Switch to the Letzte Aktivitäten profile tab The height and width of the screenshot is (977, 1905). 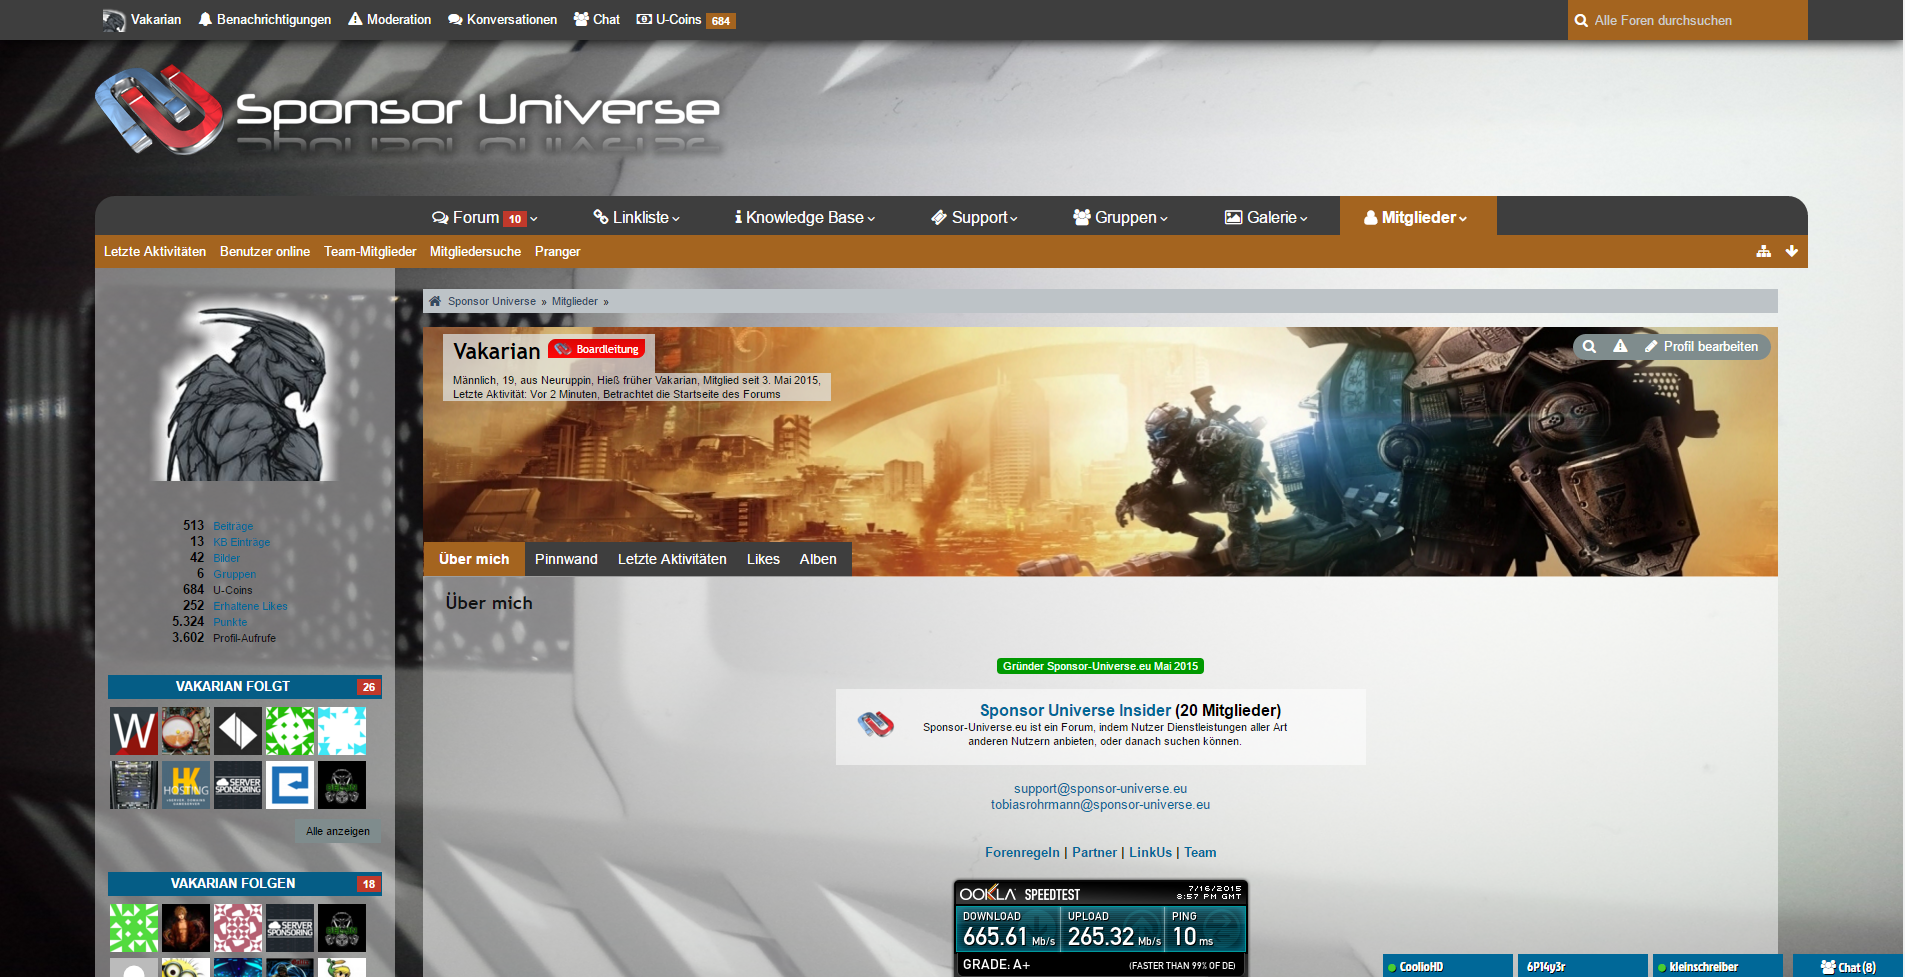[672, 559]
